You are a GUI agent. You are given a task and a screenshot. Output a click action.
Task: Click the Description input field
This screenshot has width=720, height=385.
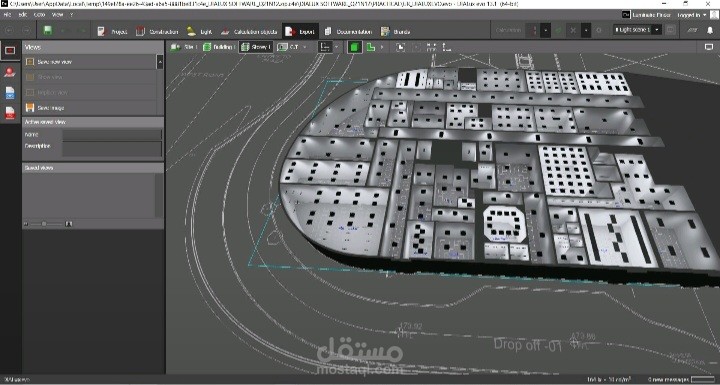(112, 149)
